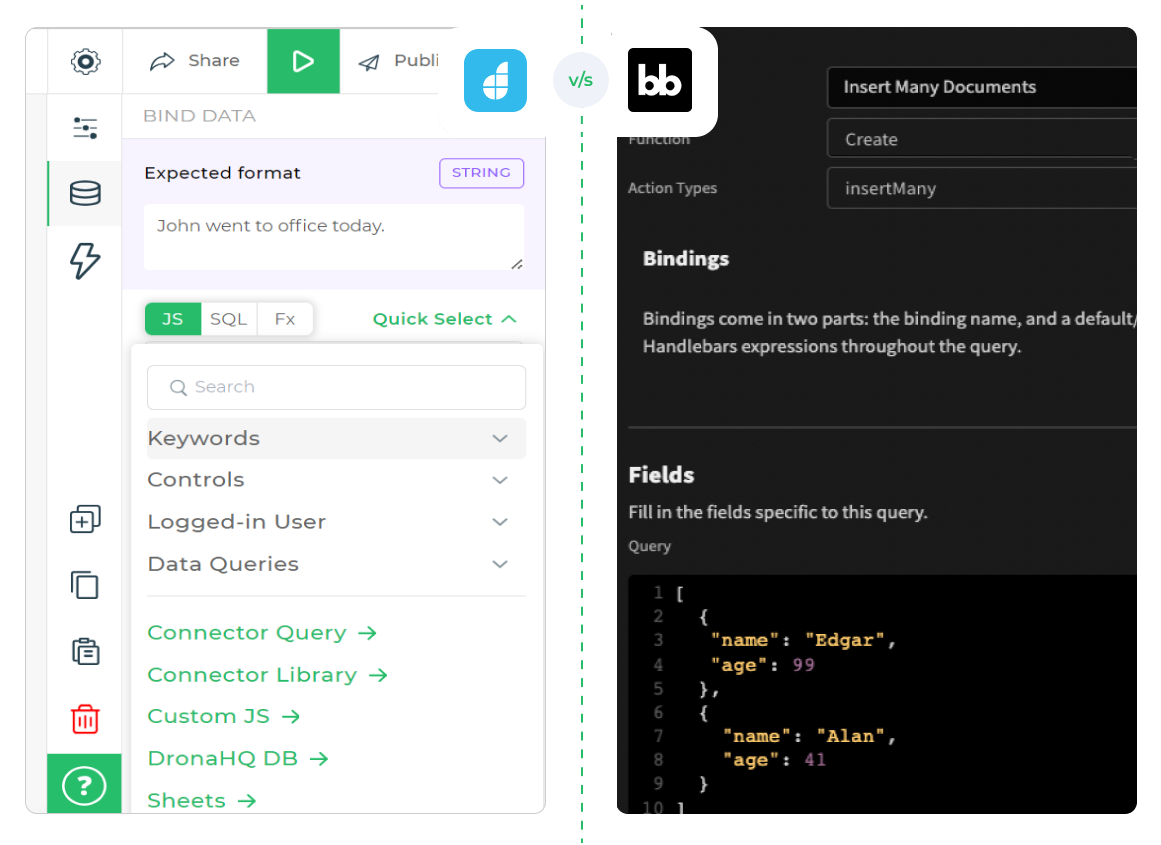Image resolution: width=1161 pixels, height=845 pixels.
Task: Click the DronaHQ app logo
Action: coord(495,80)
